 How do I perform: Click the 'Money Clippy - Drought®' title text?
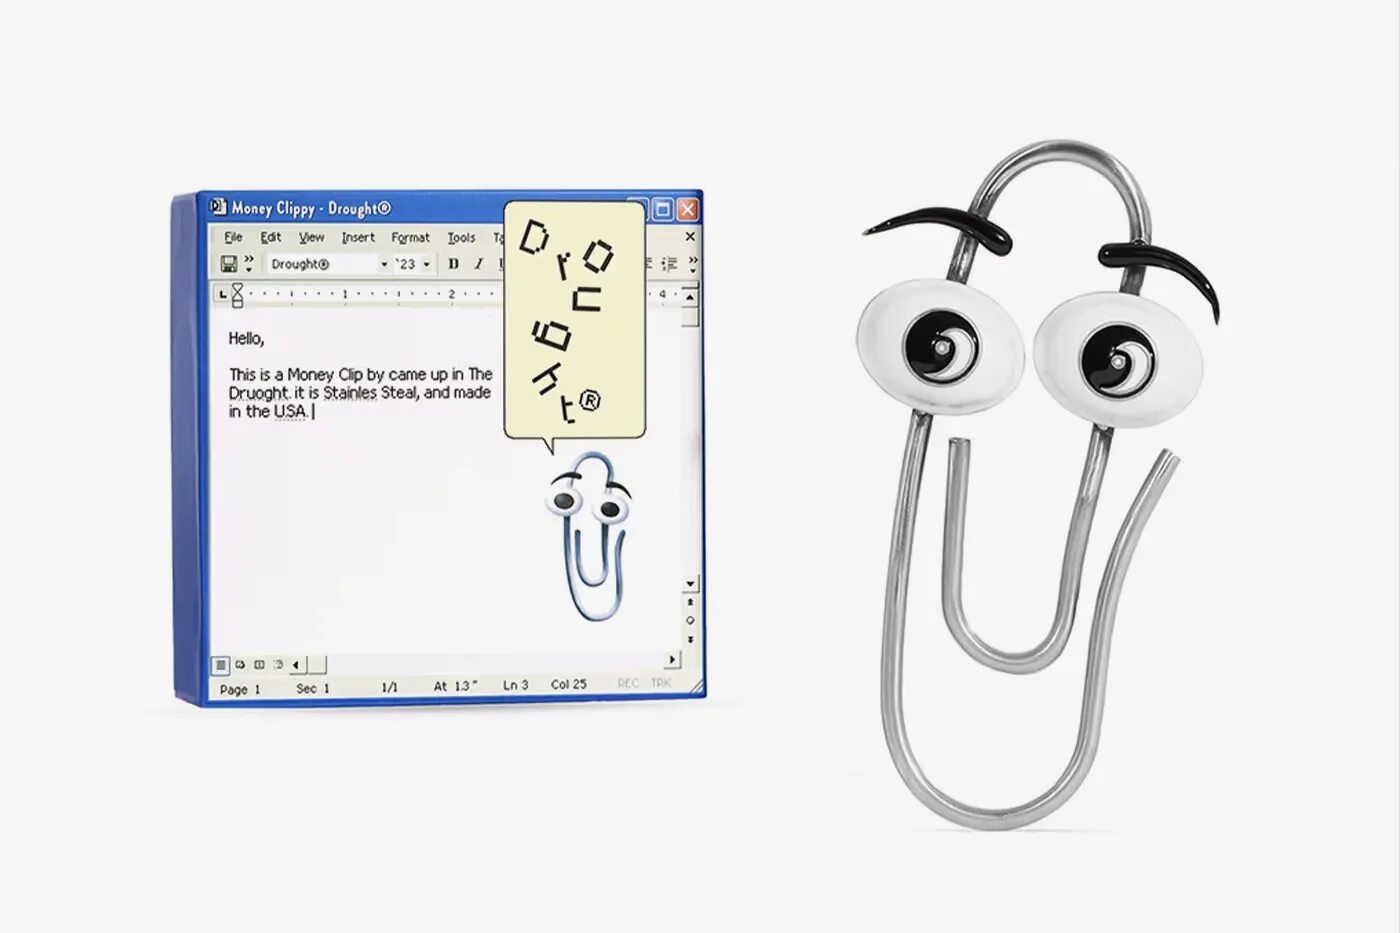tap(311, 208)
